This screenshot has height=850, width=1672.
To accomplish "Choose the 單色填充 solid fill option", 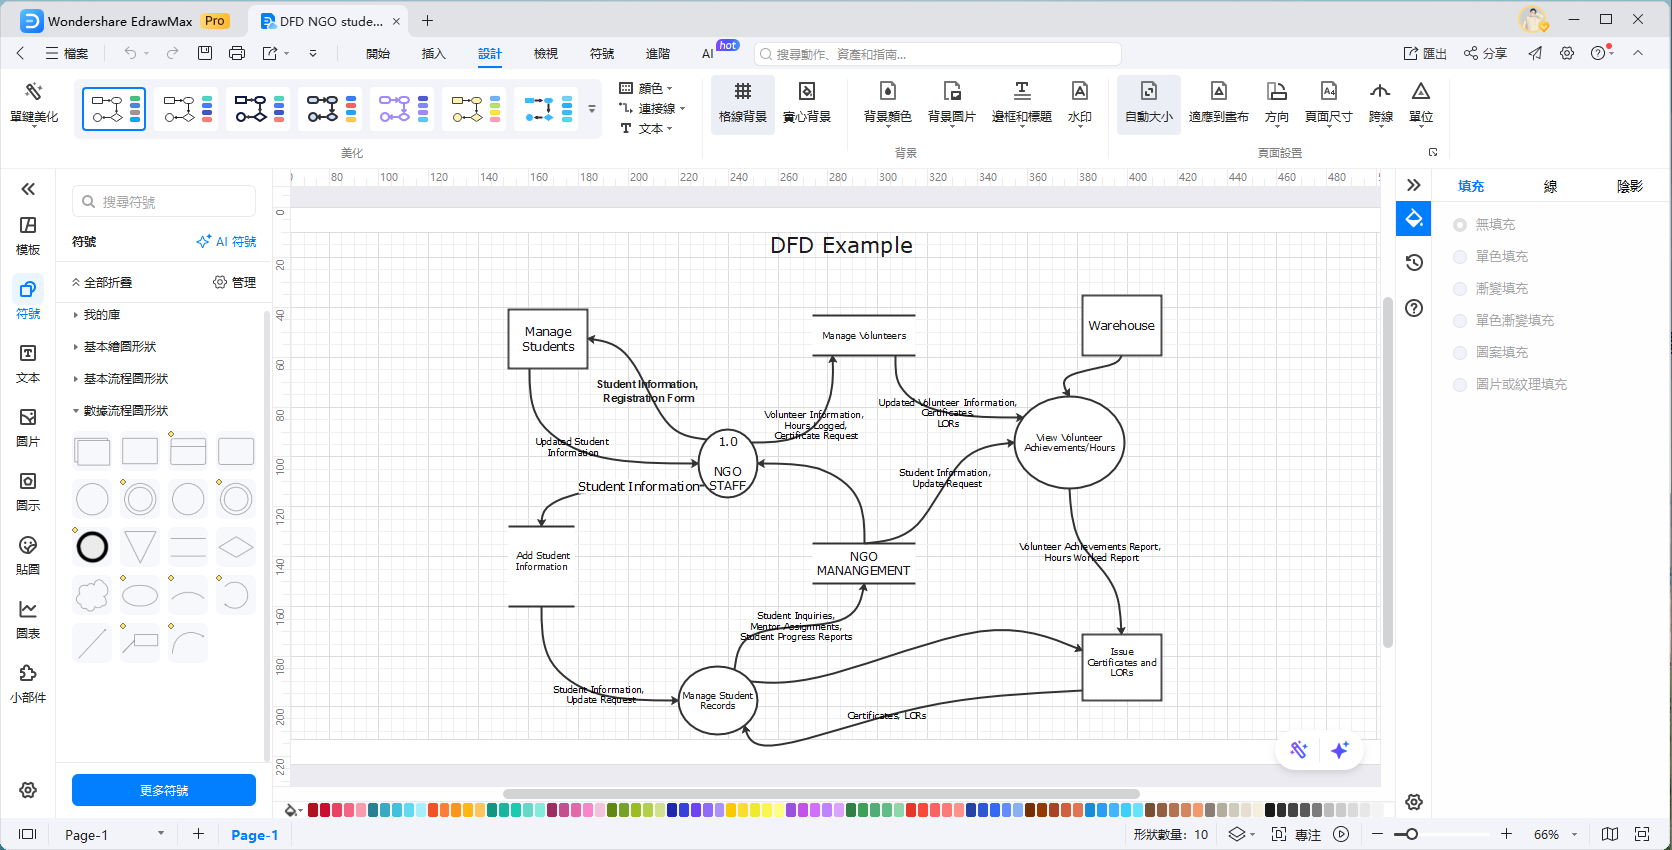I will tap(1460, 257).
